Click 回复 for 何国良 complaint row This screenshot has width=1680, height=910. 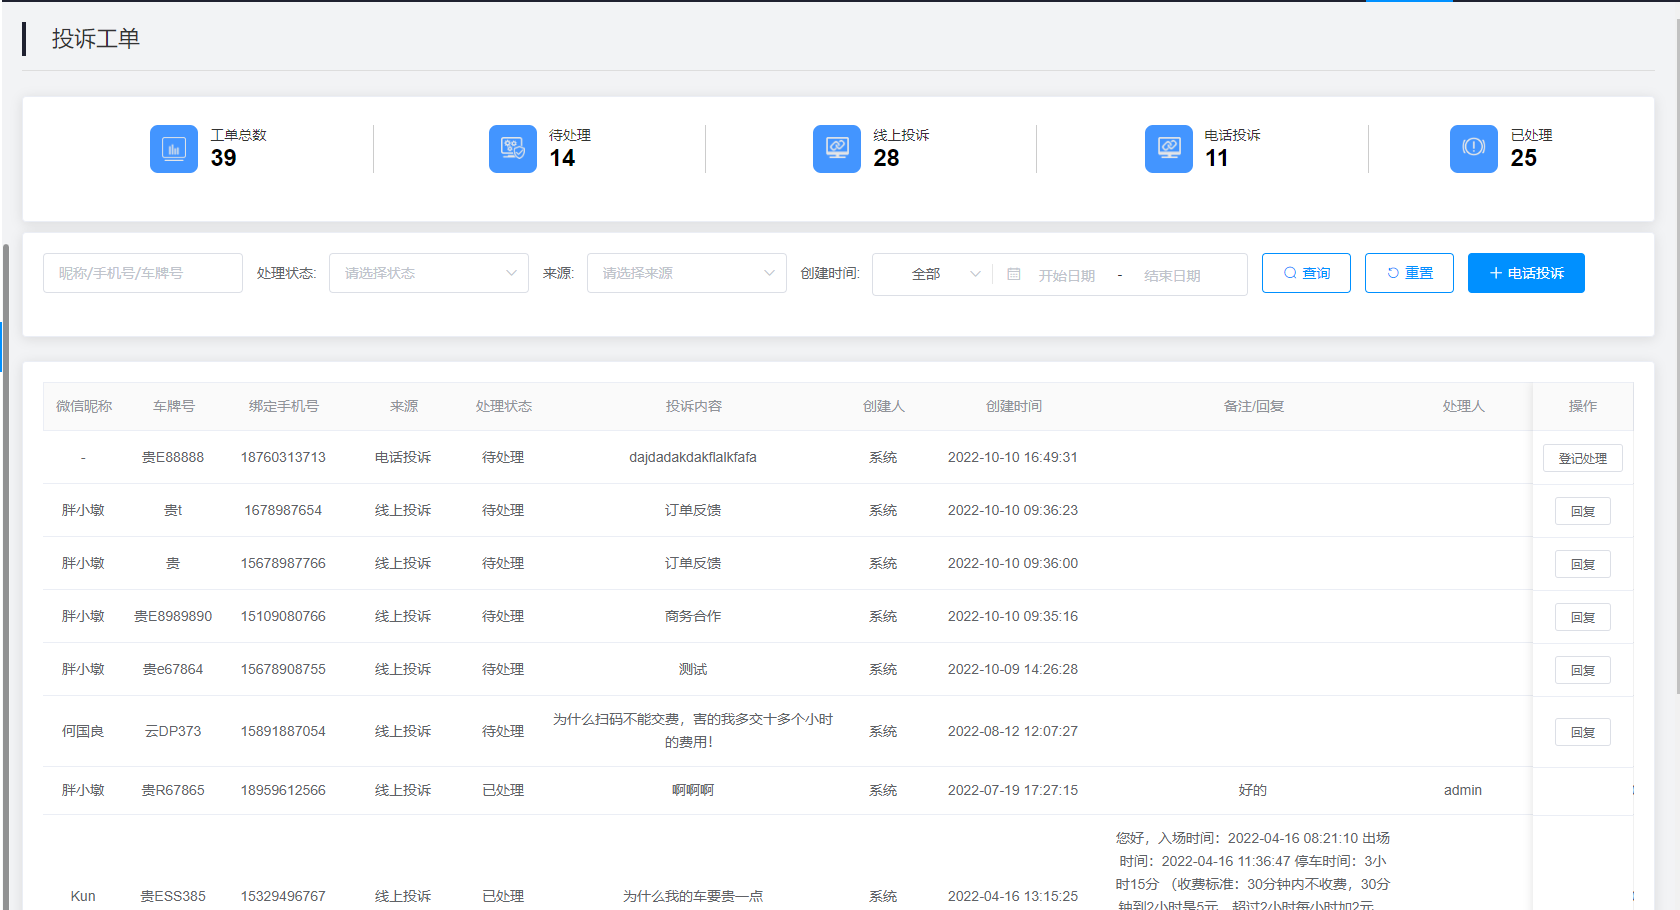1582,732
